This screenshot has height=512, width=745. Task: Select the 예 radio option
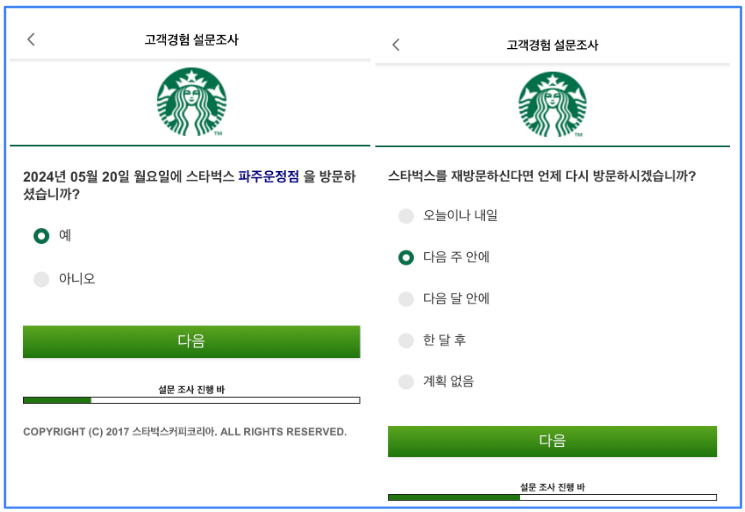tap(41, 236)
